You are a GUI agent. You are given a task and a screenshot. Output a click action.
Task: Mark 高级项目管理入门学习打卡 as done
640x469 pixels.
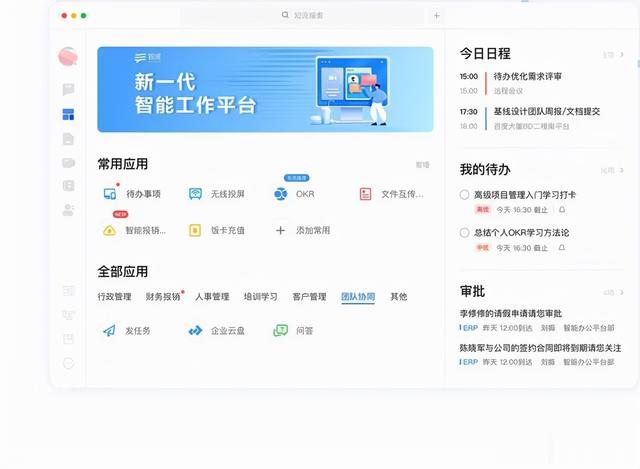click(464, 195)
